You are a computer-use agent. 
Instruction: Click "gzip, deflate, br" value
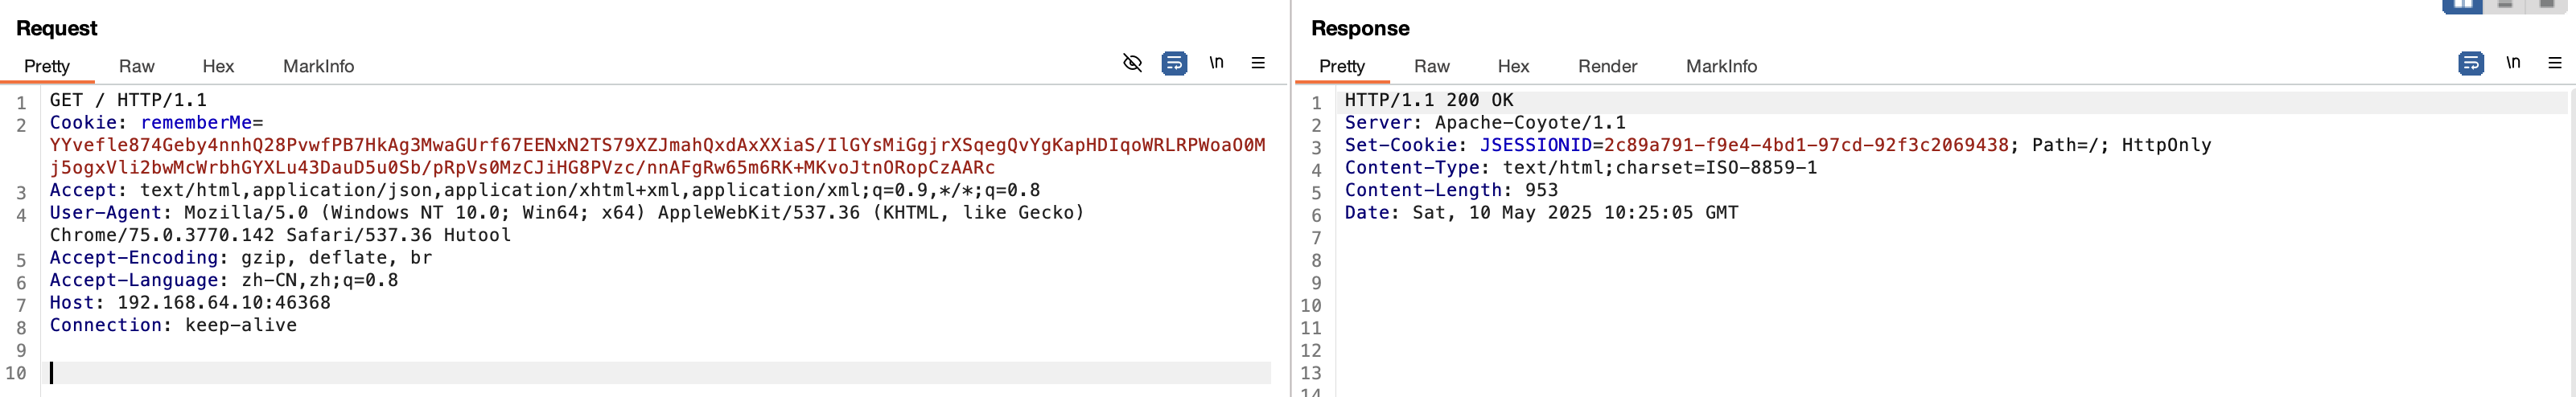coord(336,257)
